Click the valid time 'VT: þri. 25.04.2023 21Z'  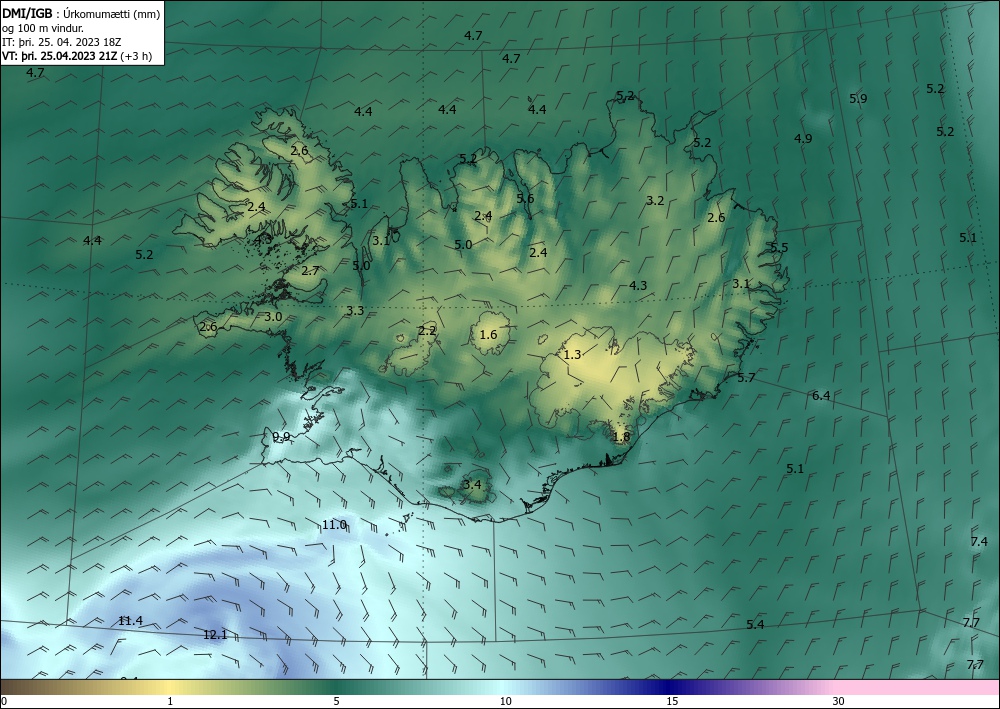tap(60, 56)
